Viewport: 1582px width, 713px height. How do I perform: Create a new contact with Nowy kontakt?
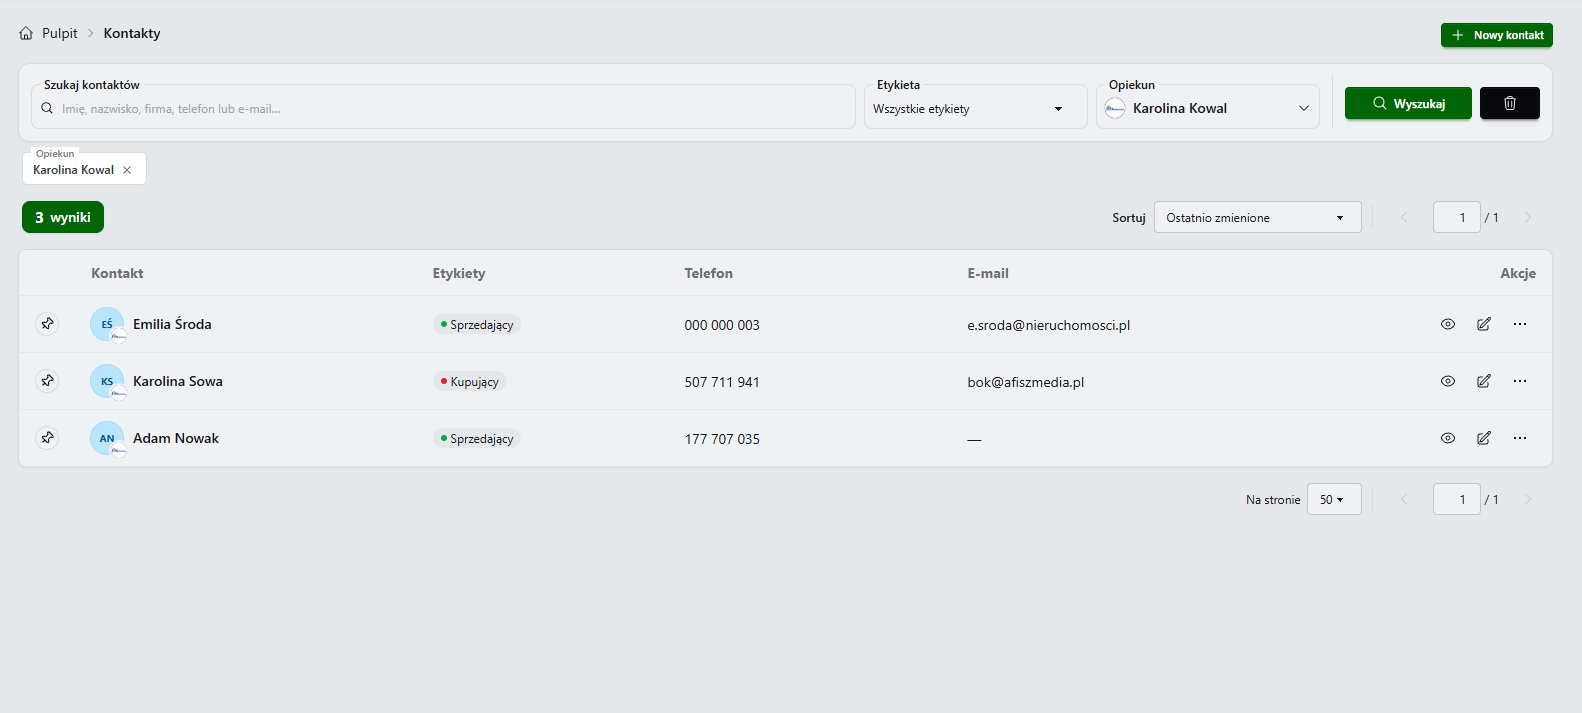[1497, 35]
